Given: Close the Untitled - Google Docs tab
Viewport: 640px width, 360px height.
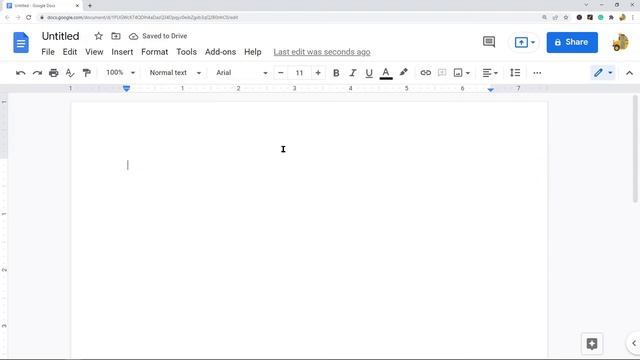Looking at the screenshot, I should tap(77, 6).
